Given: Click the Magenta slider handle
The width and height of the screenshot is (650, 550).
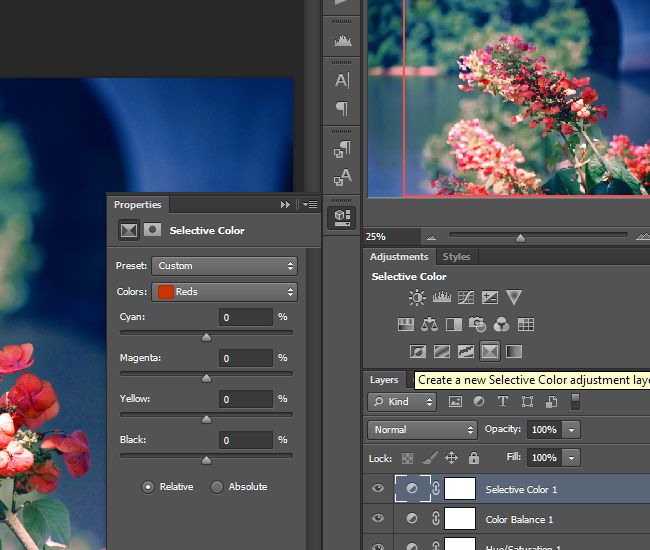Looking at the screenshot, I should point(206,378).
